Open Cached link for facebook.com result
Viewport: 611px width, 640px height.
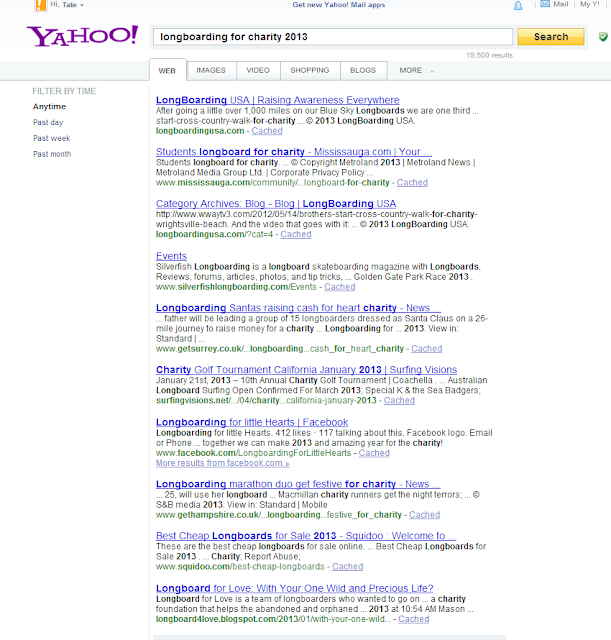click(374, 453)
